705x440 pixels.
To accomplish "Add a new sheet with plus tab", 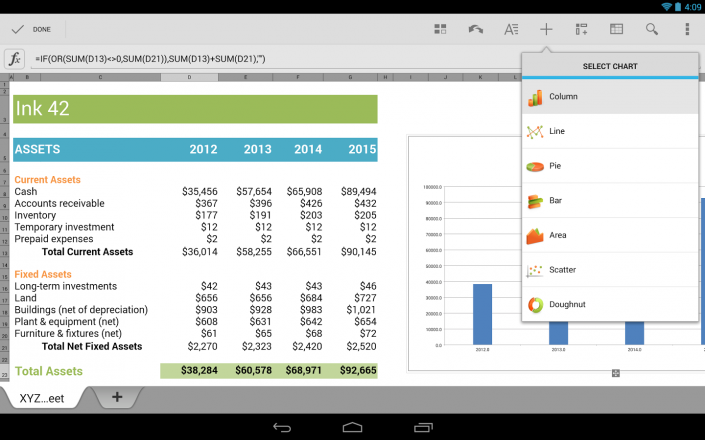I will pos(117,397).
